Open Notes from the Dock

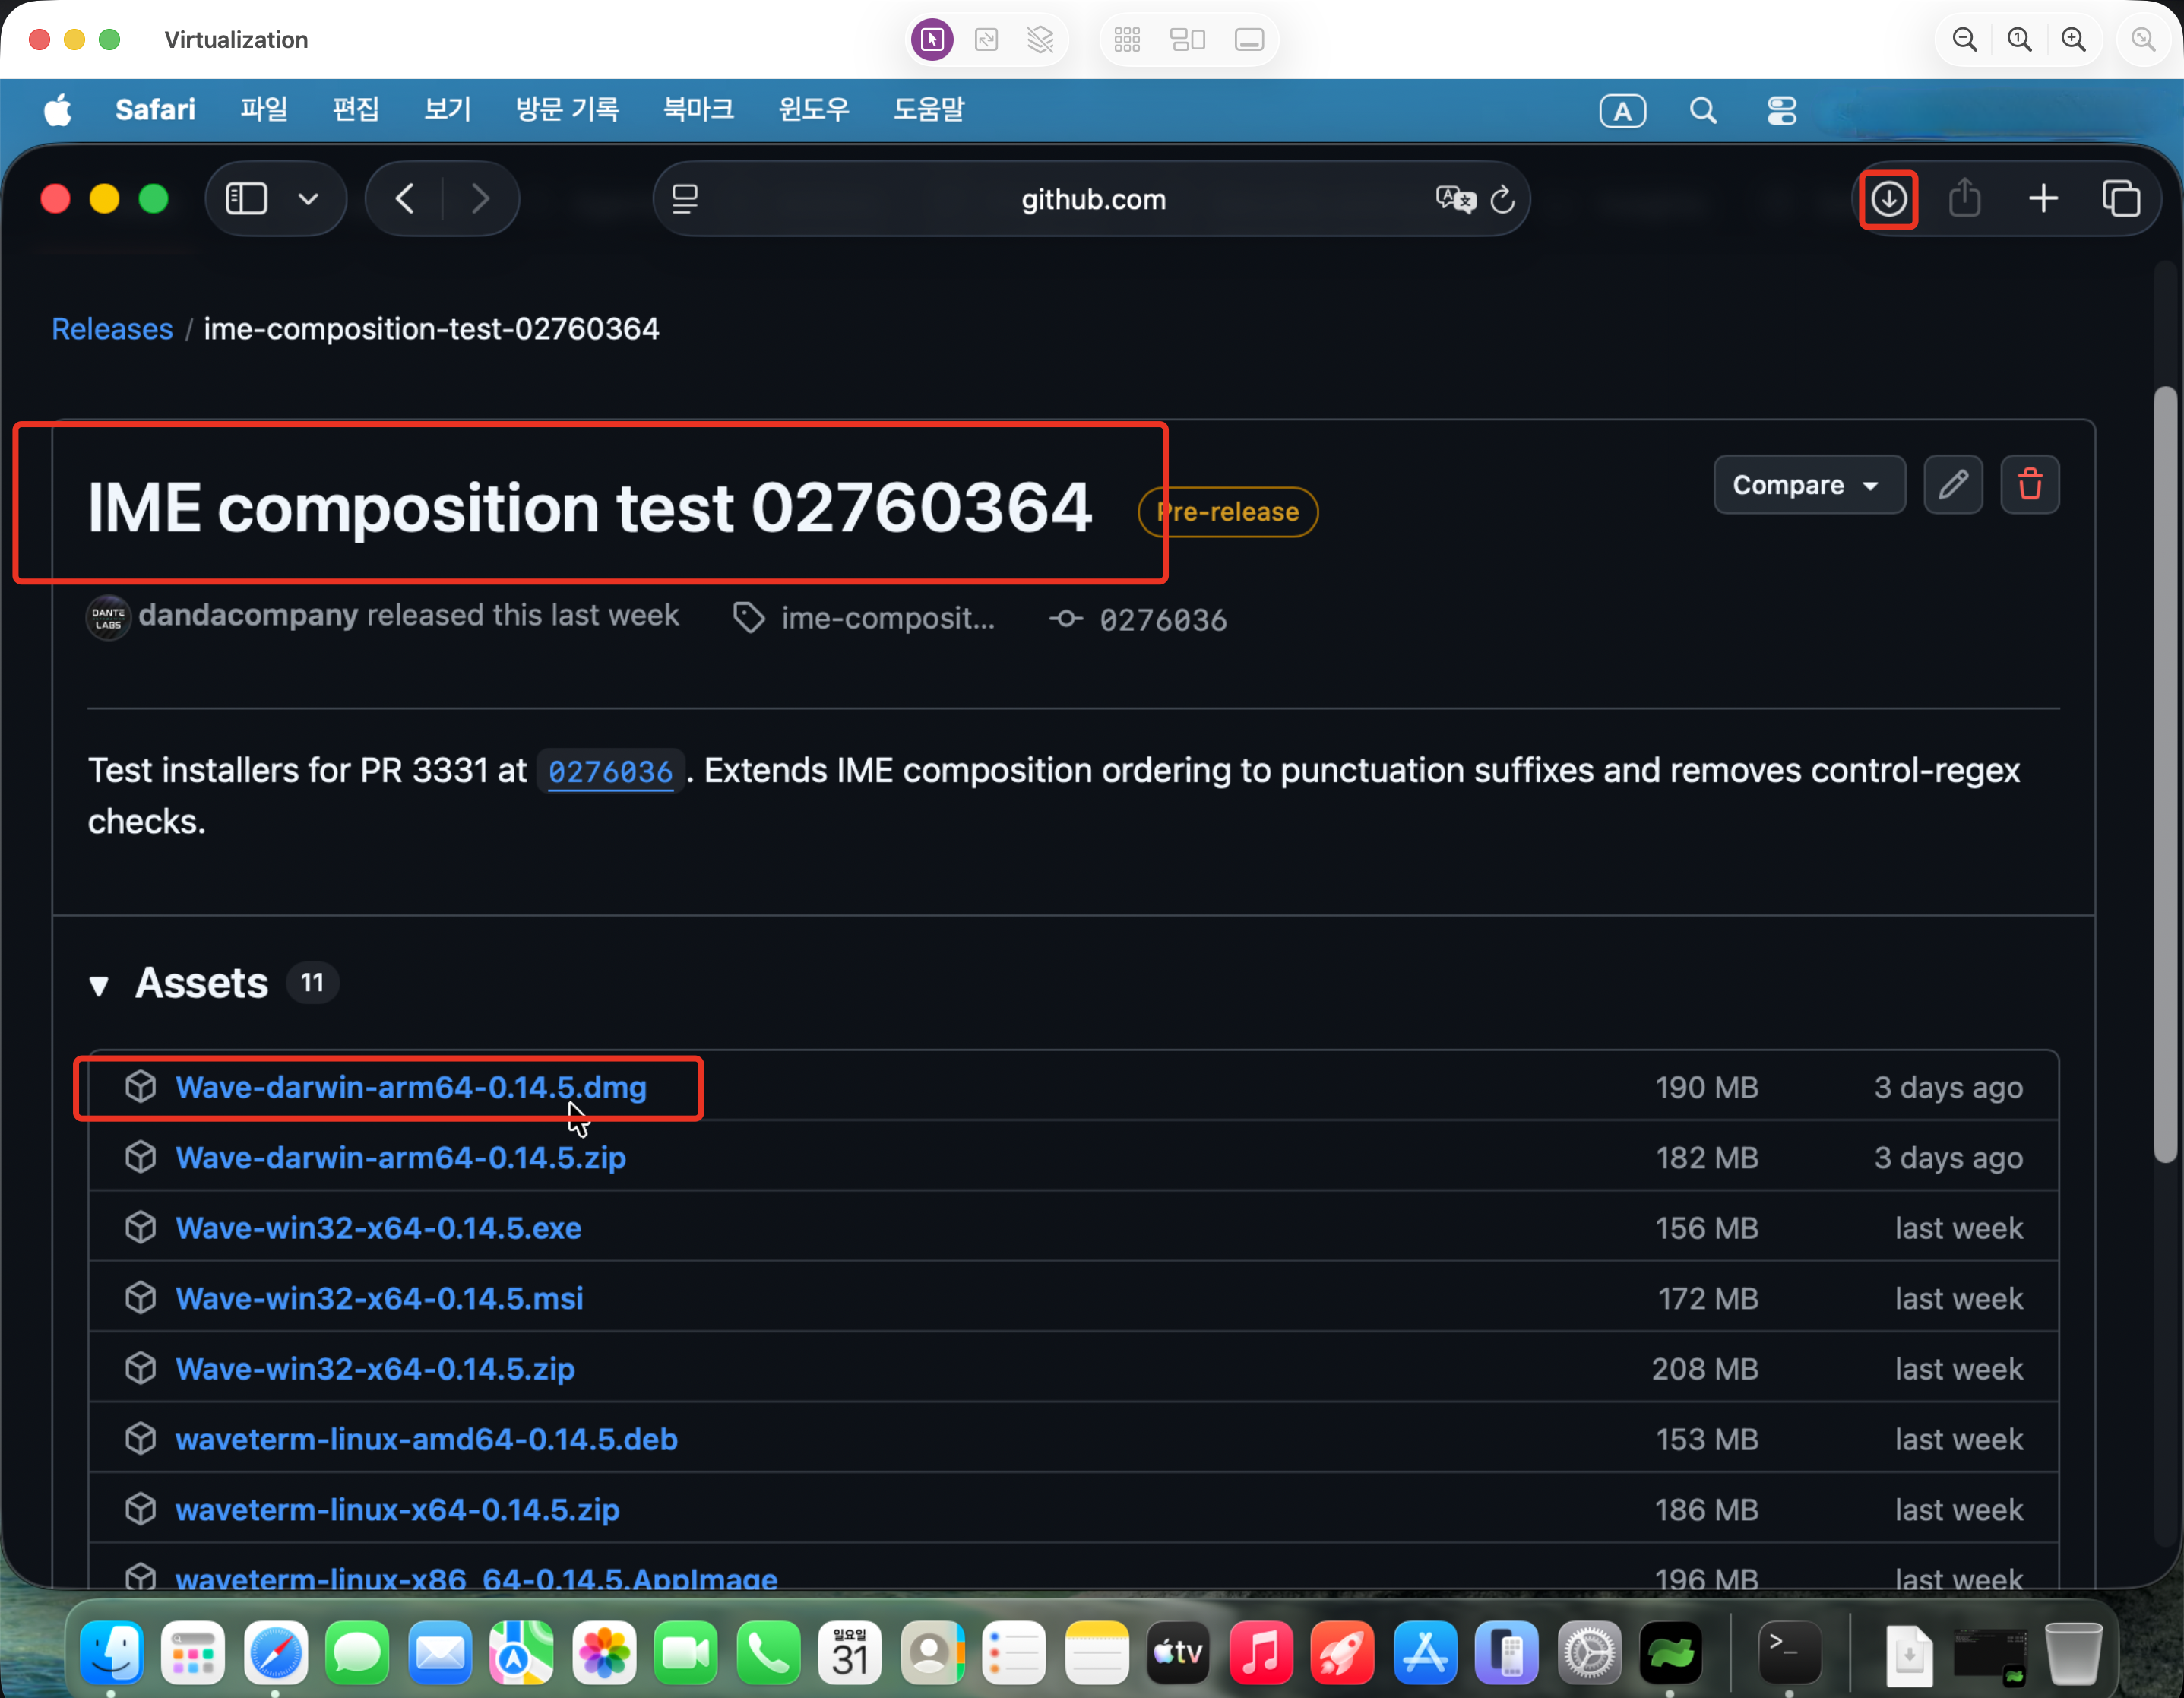(1096, 1651)
